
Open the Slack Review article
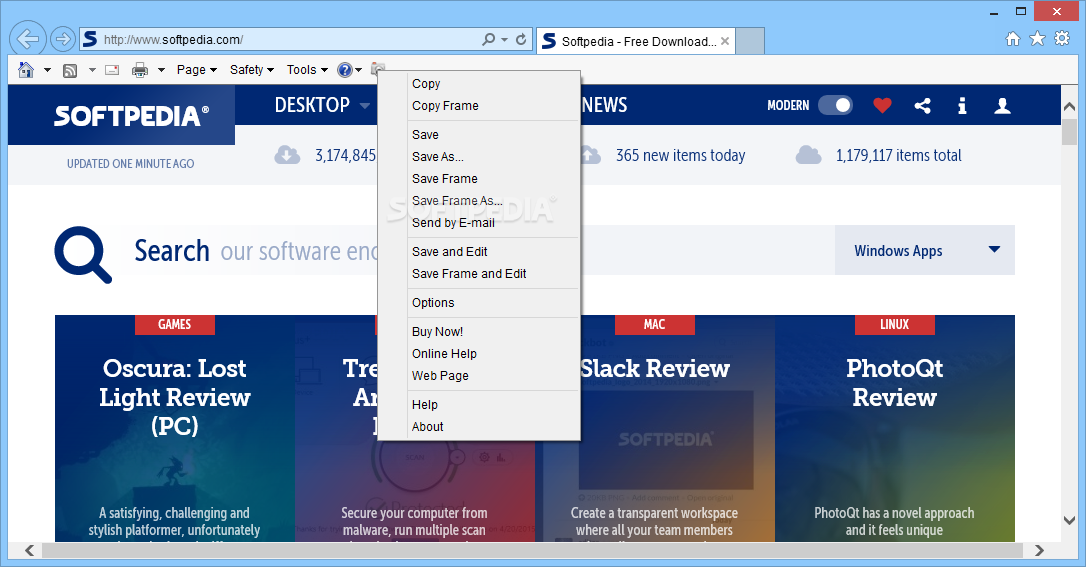click(655, 368)
